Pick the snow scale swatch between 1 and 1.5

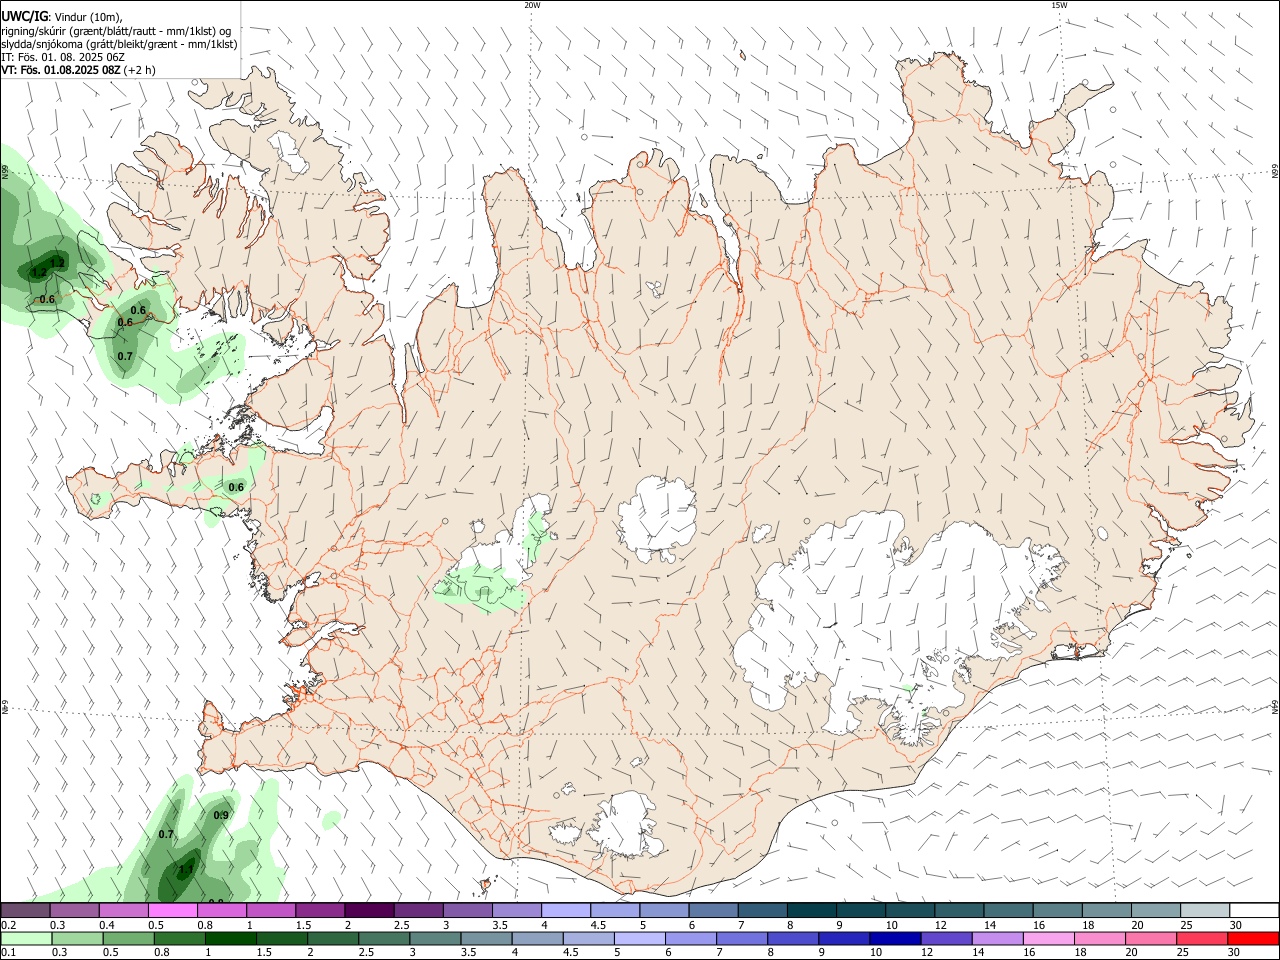tap(271, 910)
